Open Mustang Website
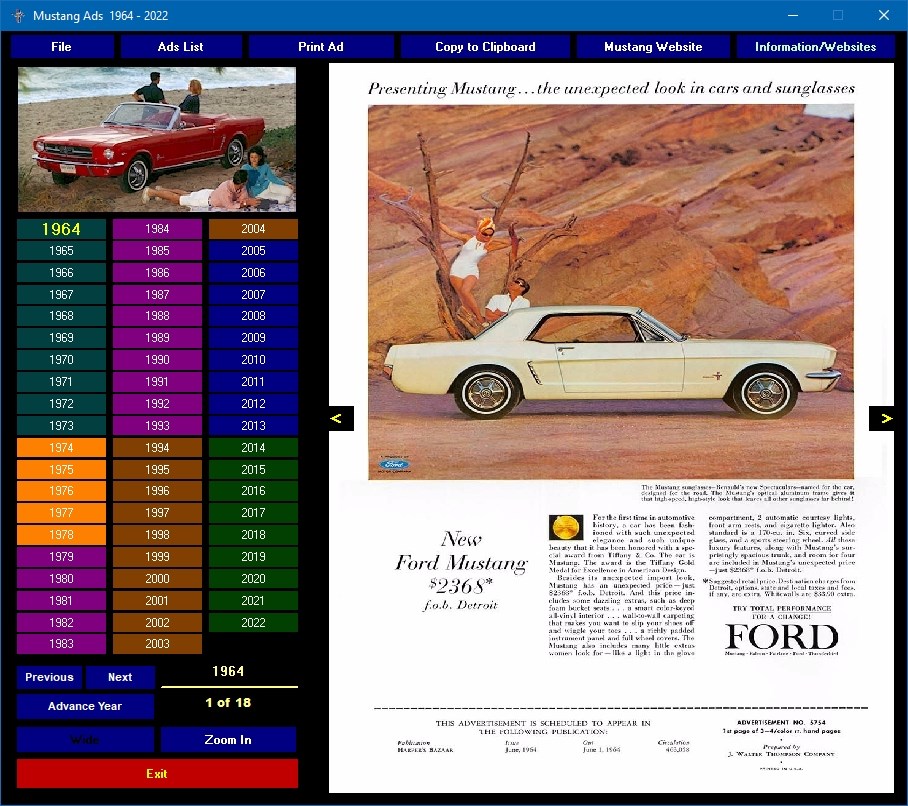The width and height of the screenshot is (908, 806). 653,47
